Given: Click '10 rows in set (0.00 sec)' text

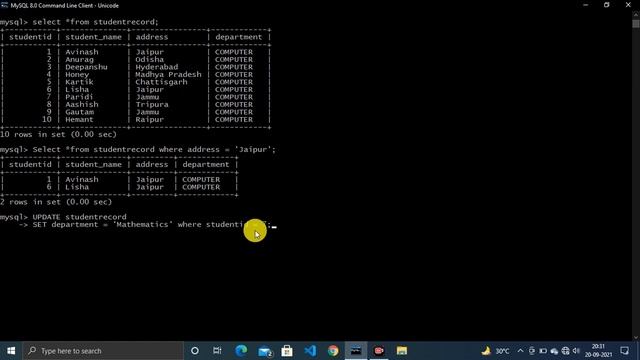Looking at the screenshot, I should coord(58,134).
